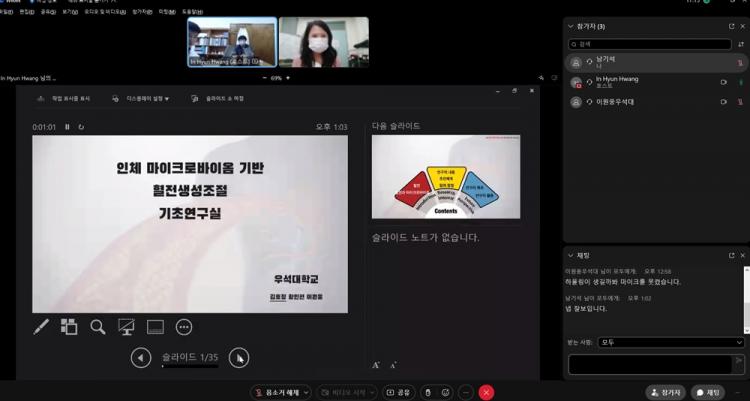
Task: Click 슬라이드 쇼 마침 to end show
Action: pyautogui.click(x=220, y=99)
